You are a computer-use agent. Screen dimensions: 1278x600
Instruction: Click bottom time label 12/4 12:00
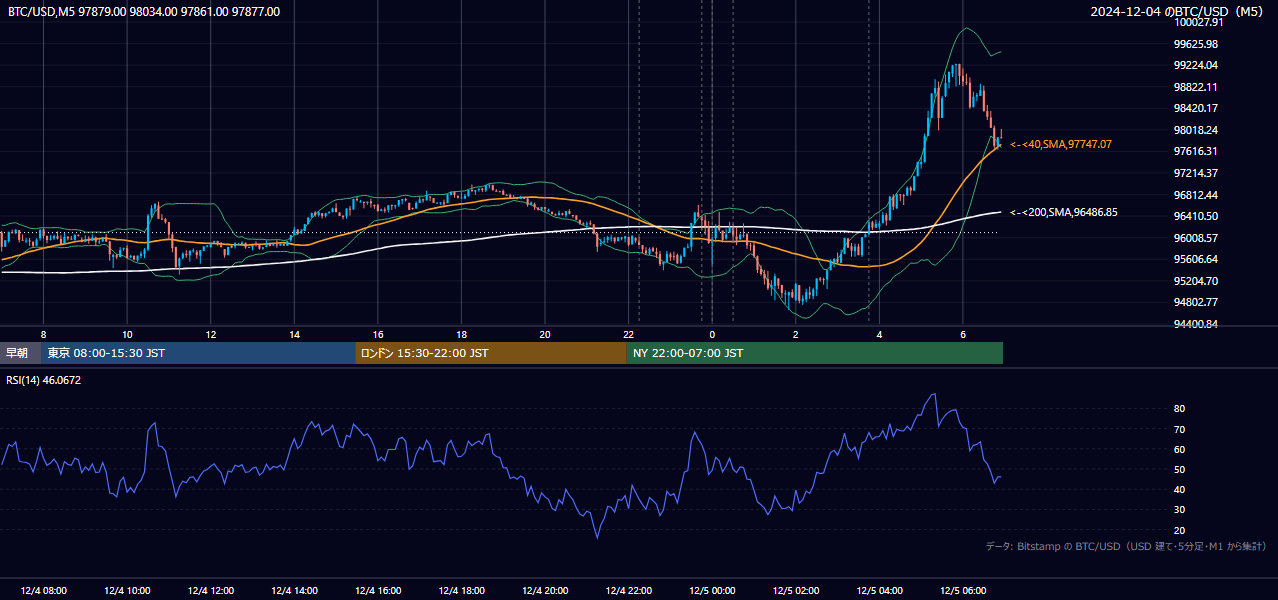[211, 591]
